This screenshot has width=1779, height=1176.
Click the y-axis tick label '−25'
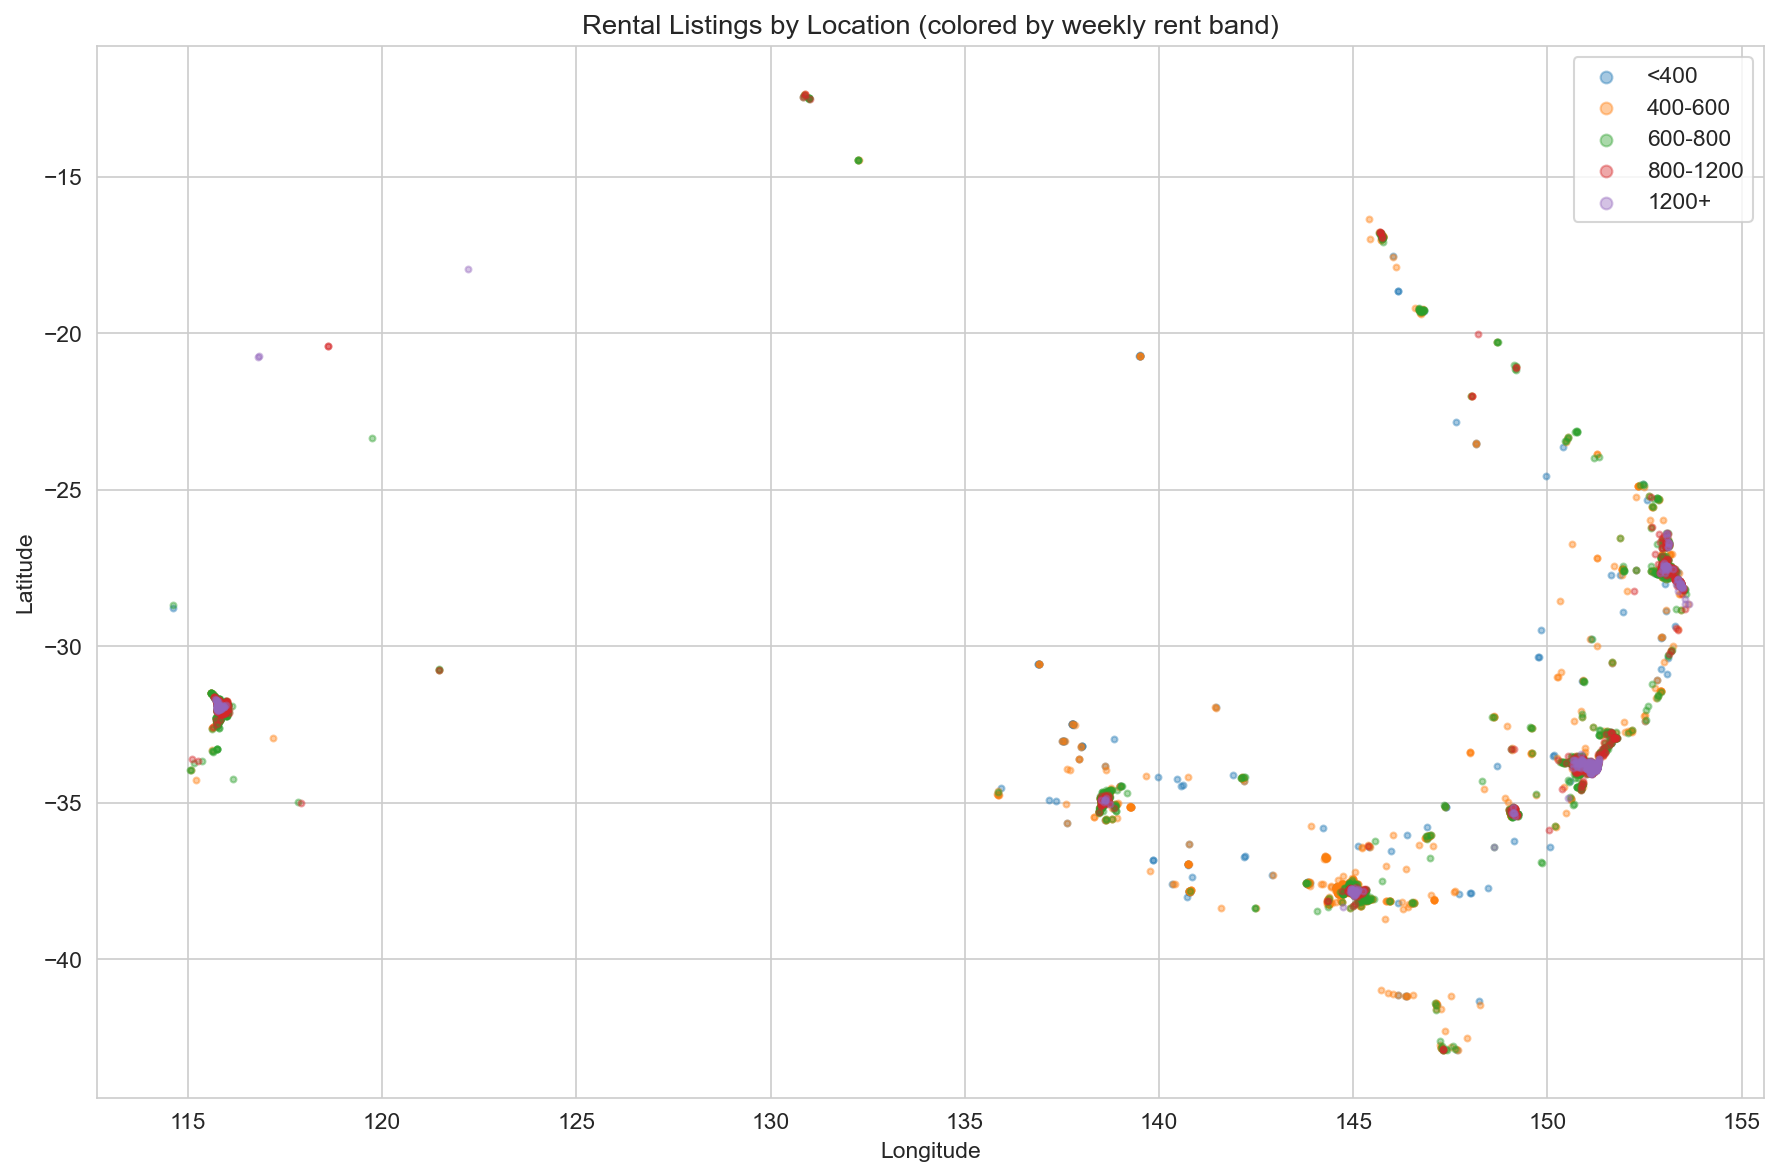click(x=64, y=490)
